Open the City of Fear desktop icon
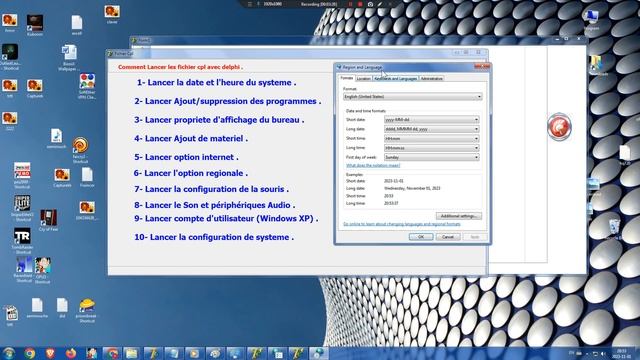Viewport: 640px width, 360px height. [x=48, y=220]
